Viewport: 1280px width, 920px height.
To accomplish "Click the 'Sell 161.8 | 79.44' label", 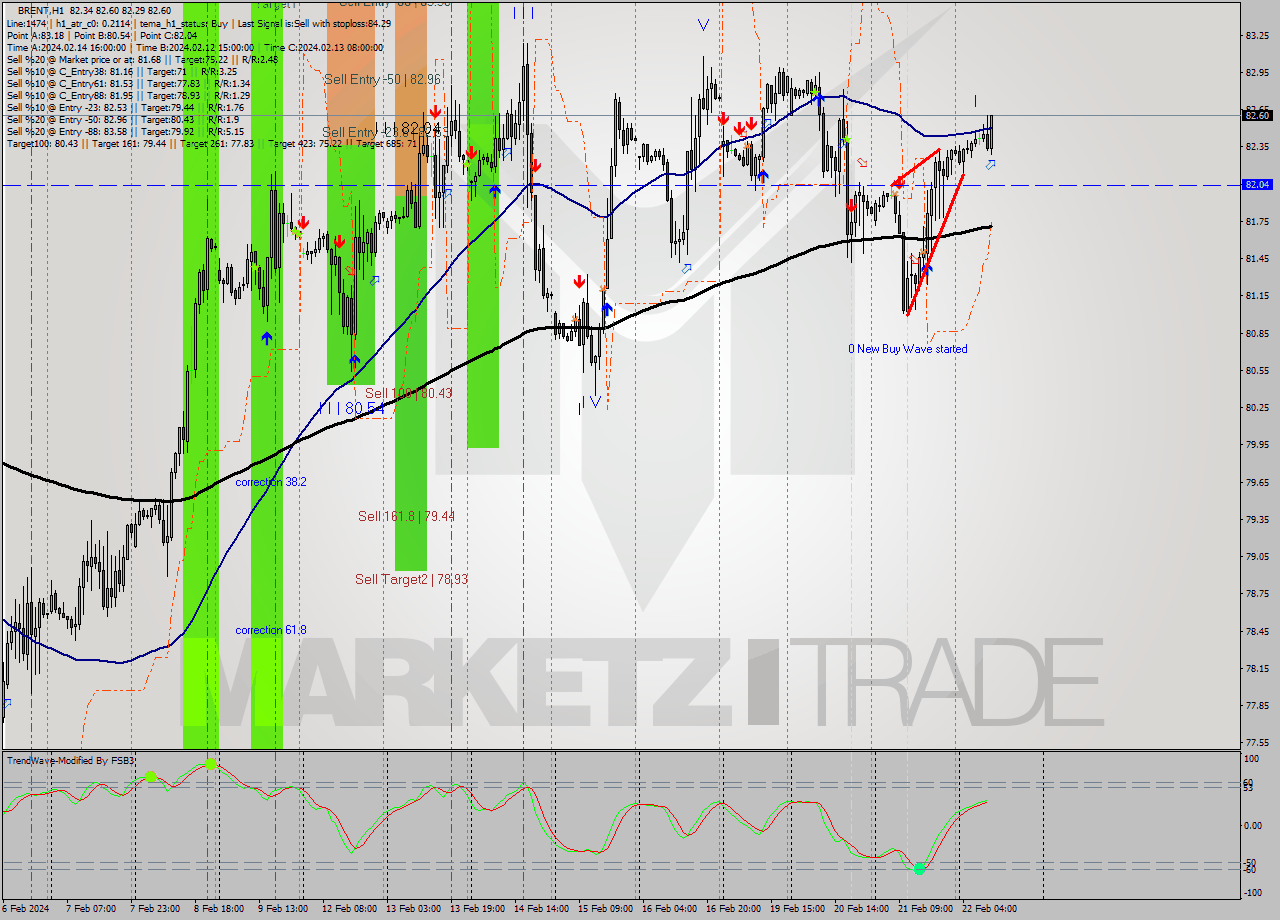I will coord(406,516).
